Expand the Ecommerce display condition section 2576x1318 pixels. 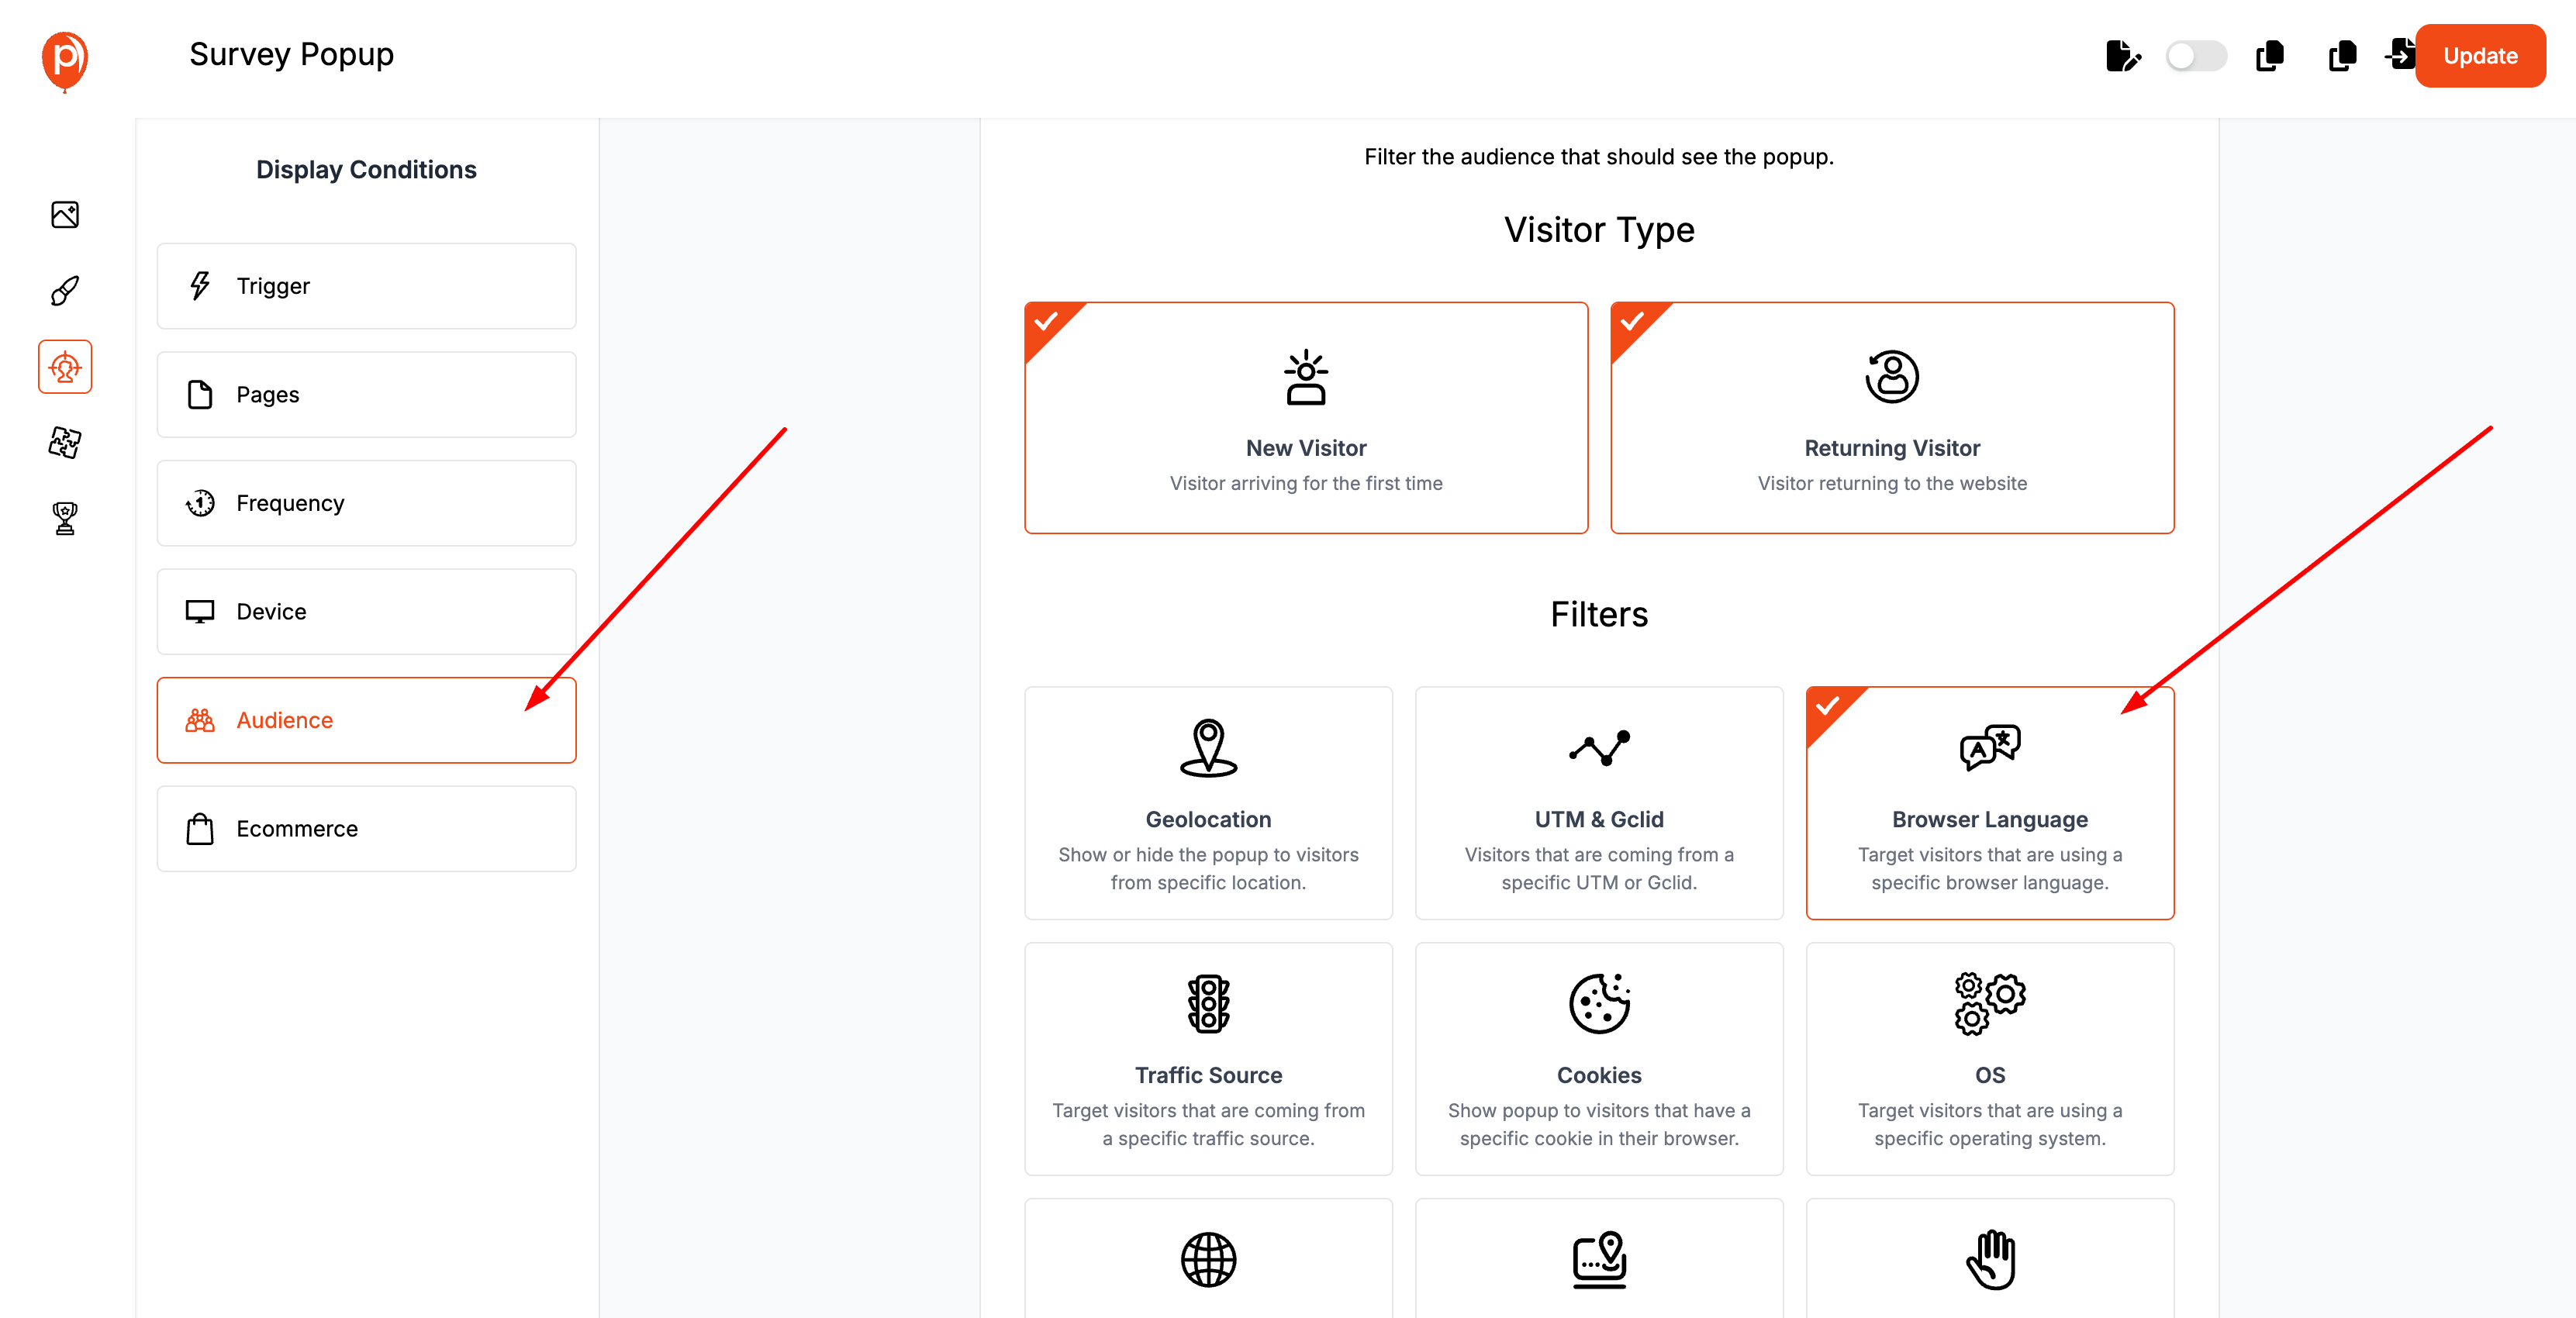coord(366,828)
